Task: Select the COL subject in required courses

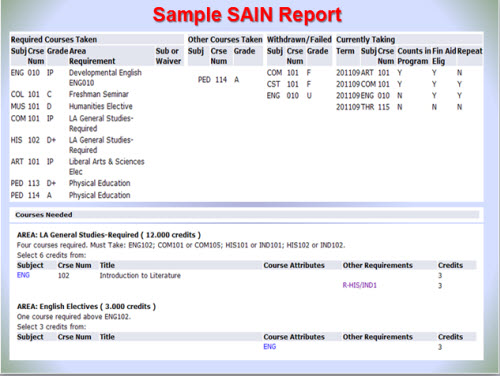Action: point(17,94)
